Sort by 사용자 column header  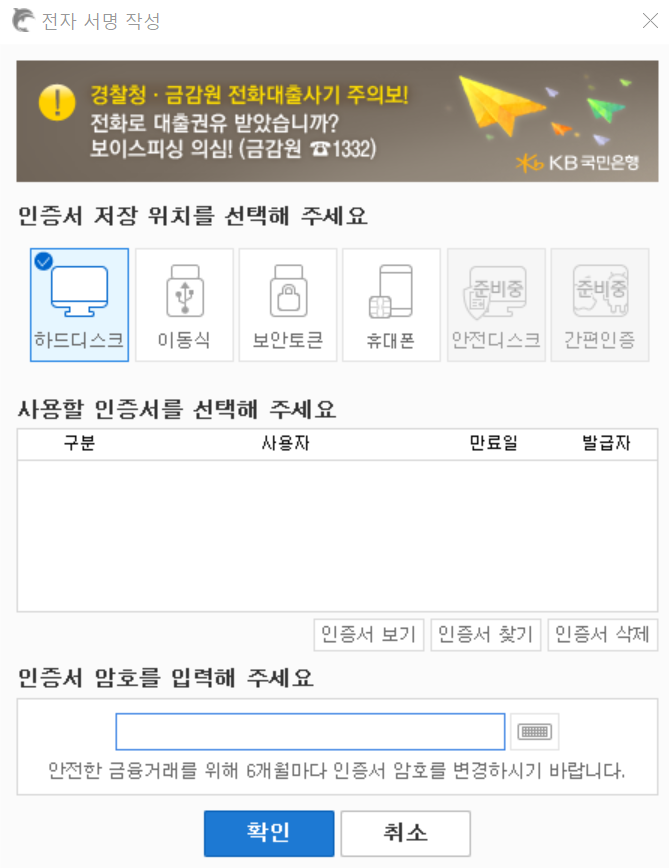pos(286,443)
